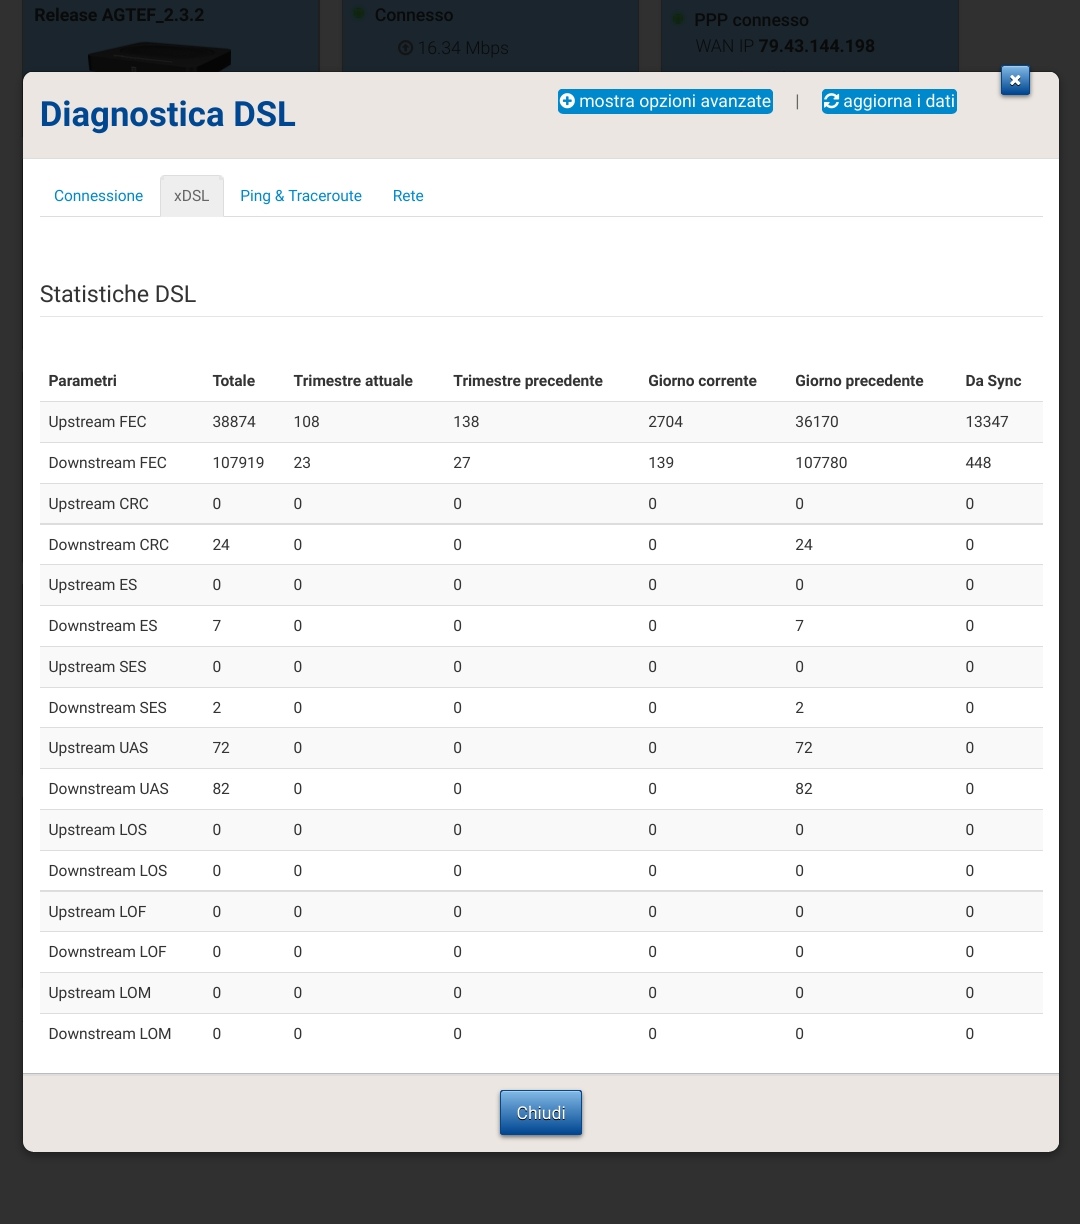1080x1224 pixels.
Task: Select the Upstream LOF row label
Action: (98, 912)
